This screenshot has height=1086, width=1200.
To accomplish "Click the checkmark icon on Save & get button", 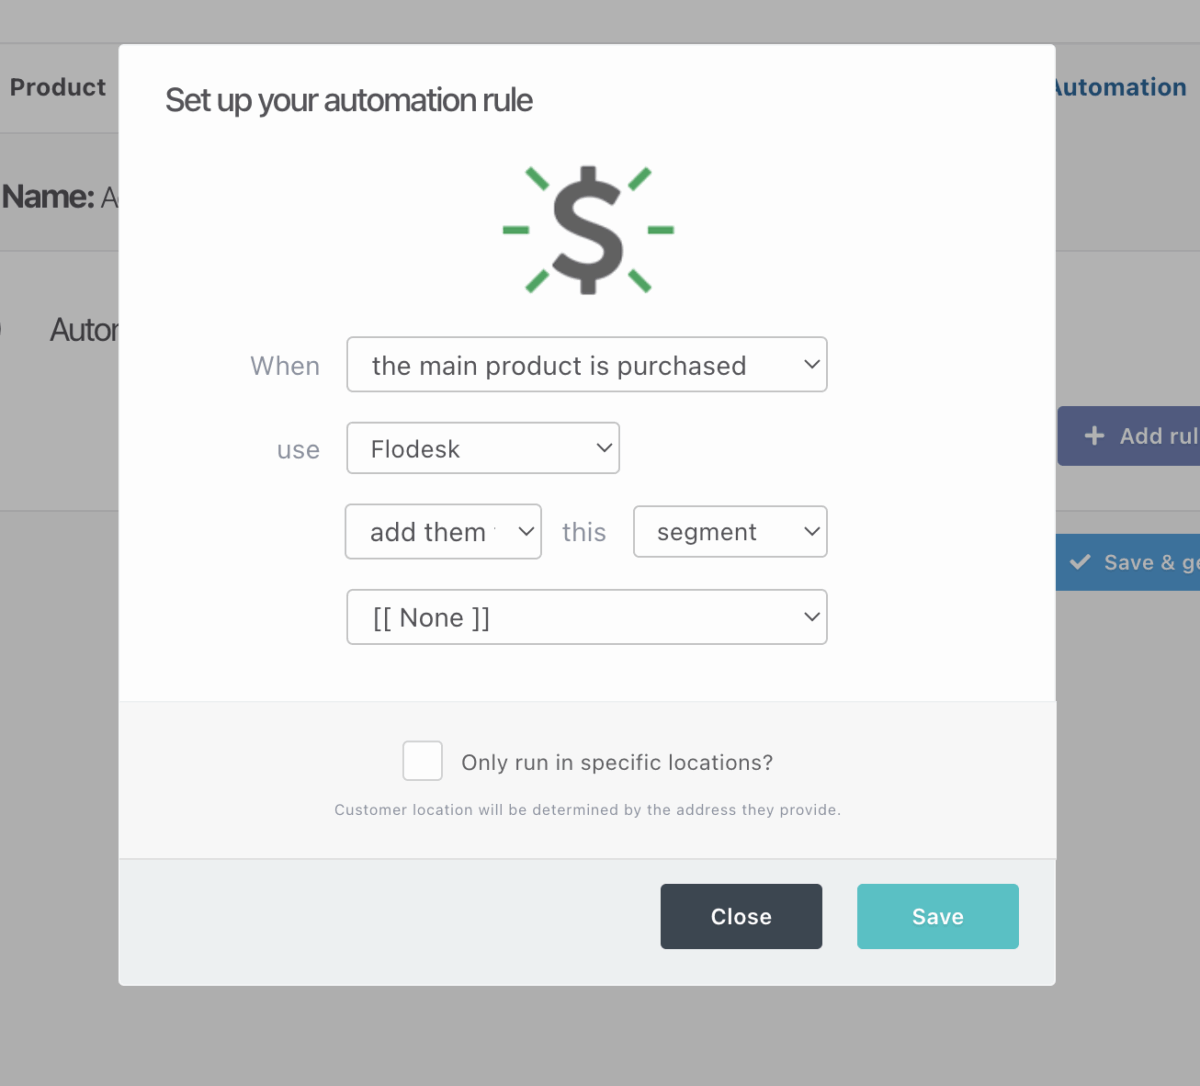I will point(1080,562).
